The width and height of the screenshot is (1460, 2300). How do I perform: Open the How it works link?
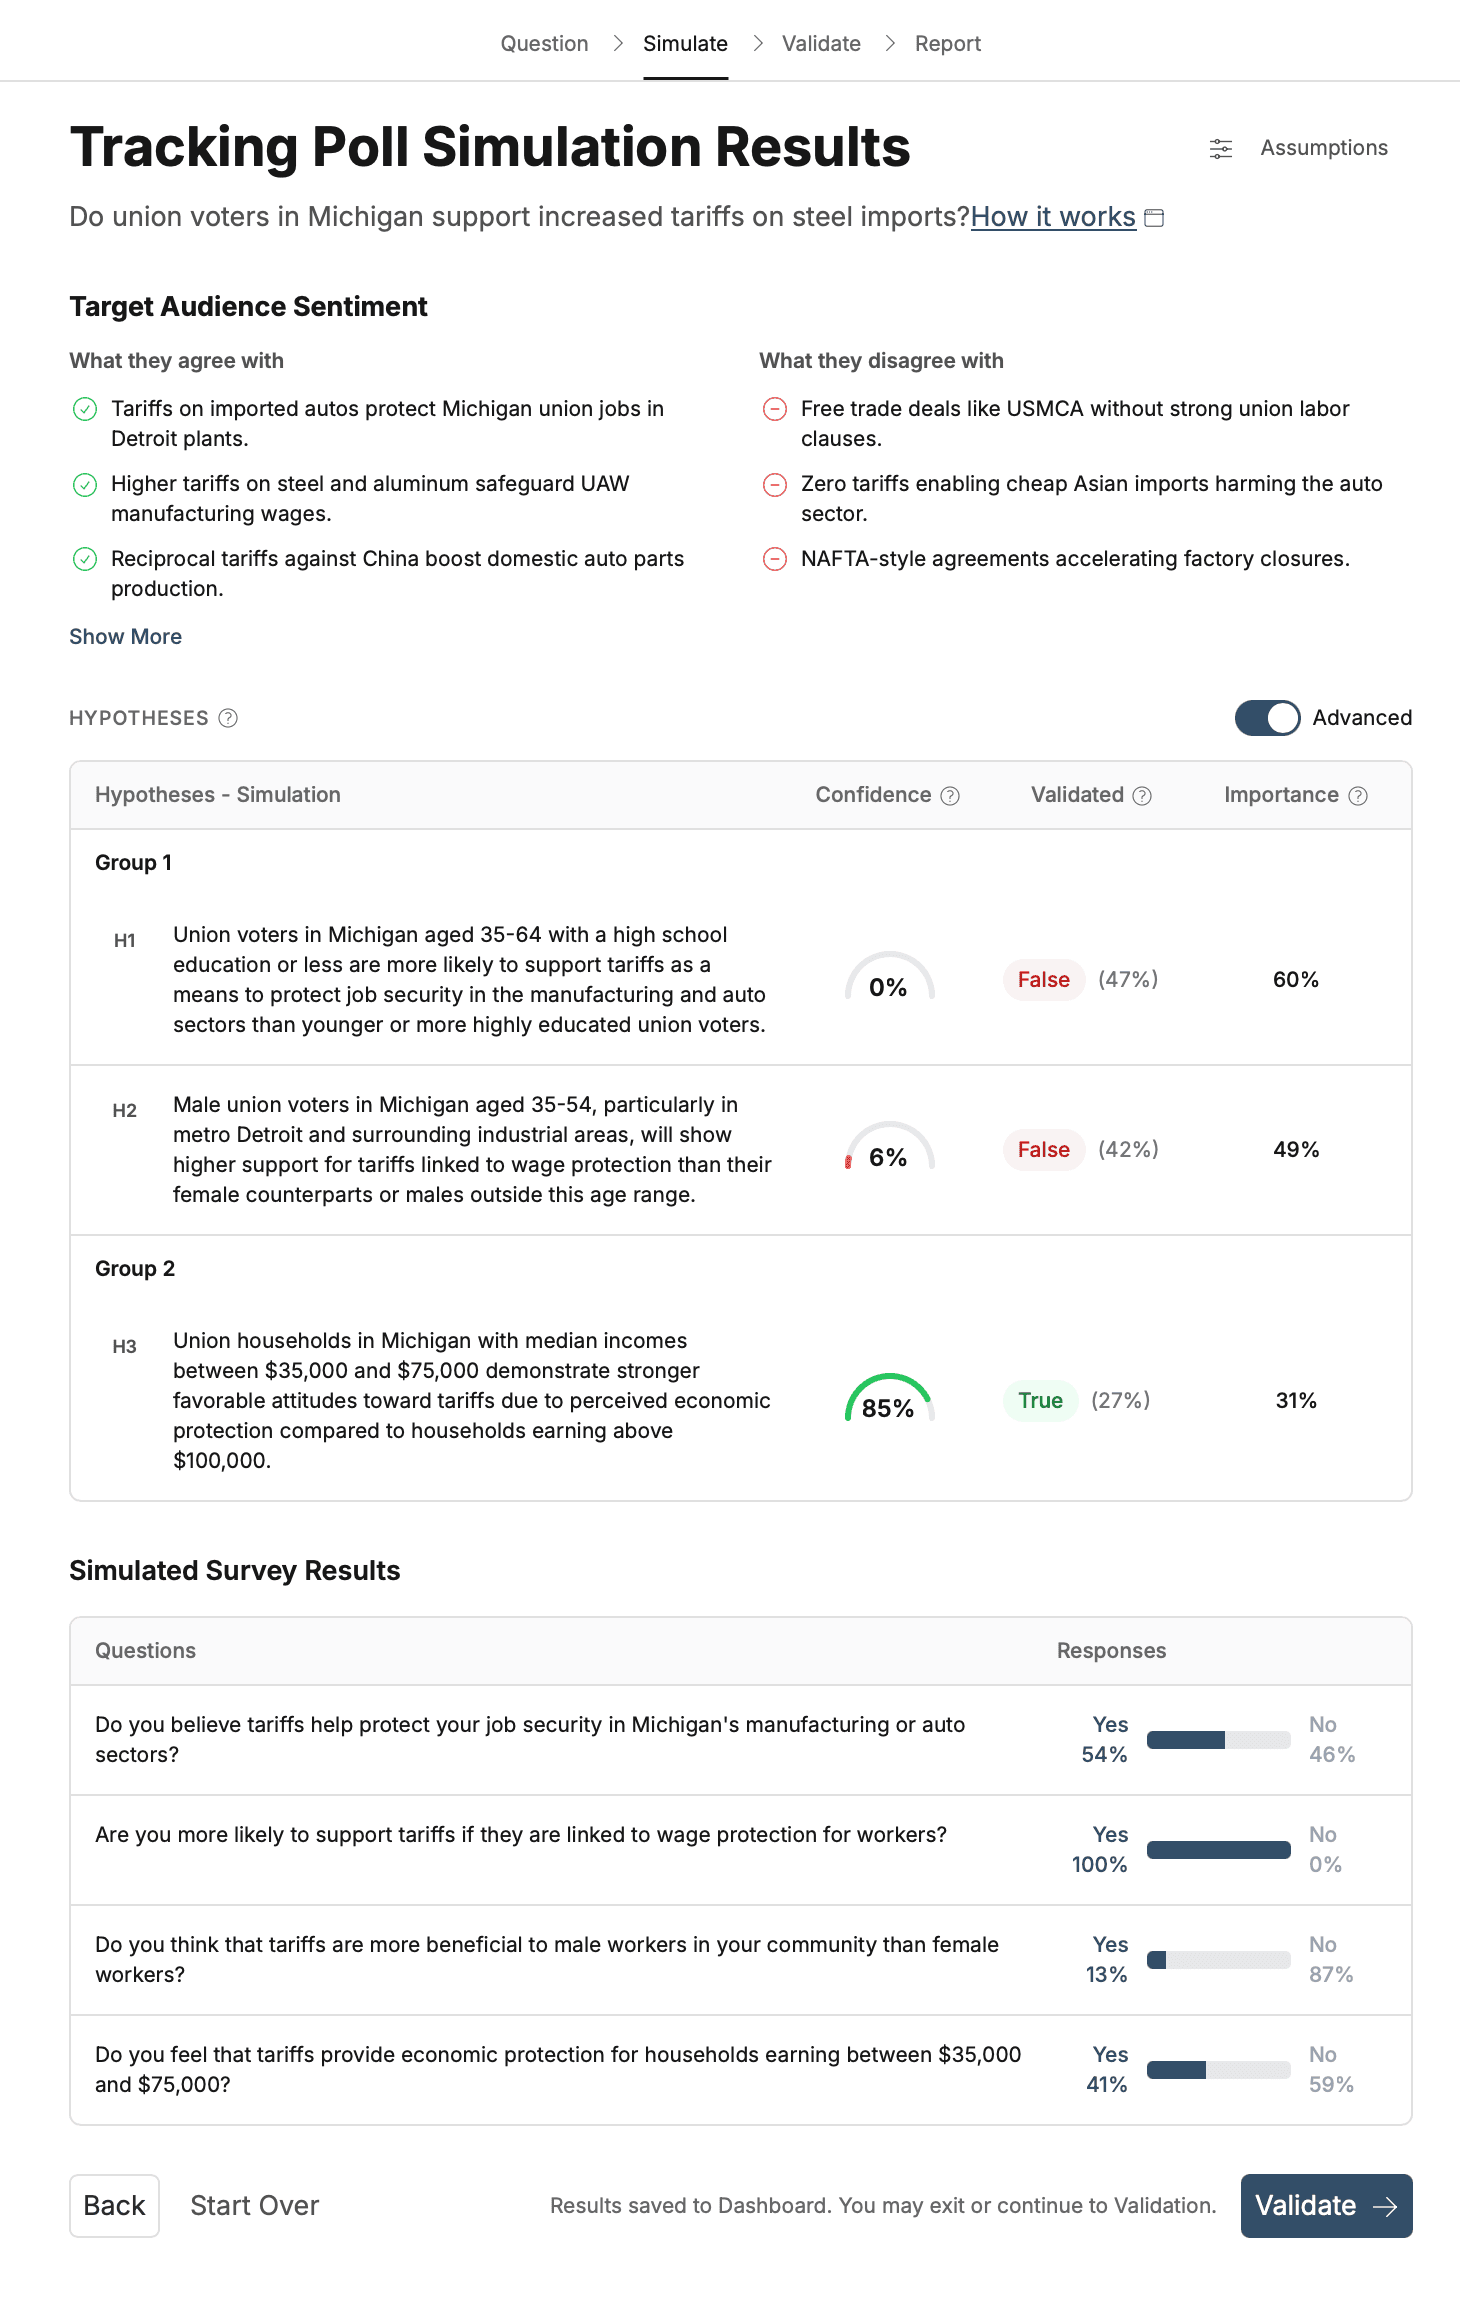click(x=1052, y=217)
